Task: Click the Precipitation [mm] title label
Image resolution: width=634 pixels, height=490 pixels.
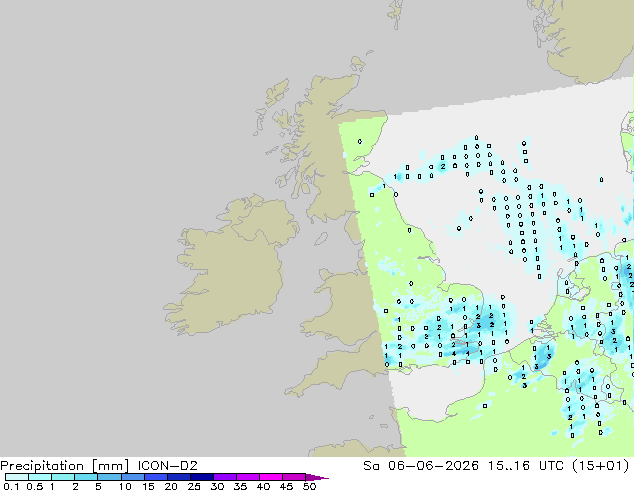Action: (x=65, y=466)
